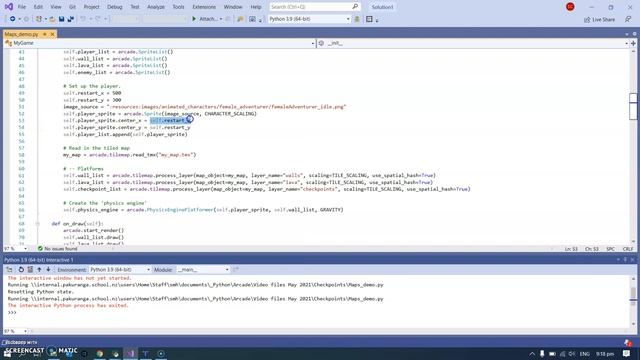The image size is (640, 360).
Task: Click the feedback icon beside Live Share
Action: [x=628, y=20]
